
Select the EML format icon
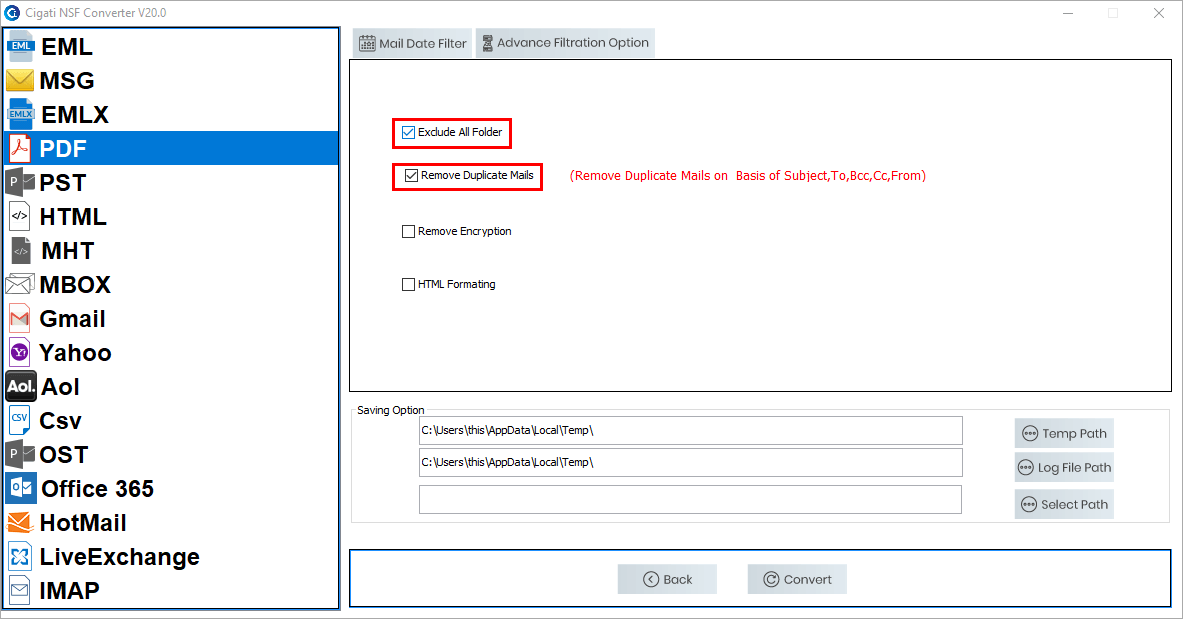(20, 46)
